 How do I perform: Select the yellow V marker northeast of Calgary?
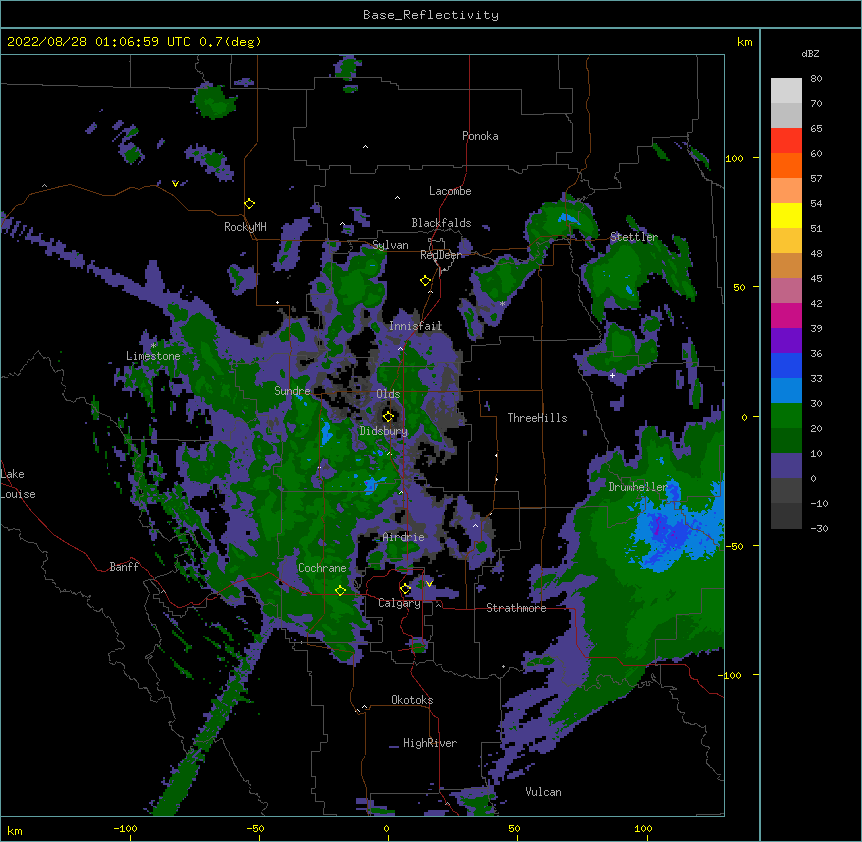tap(429, 584)
